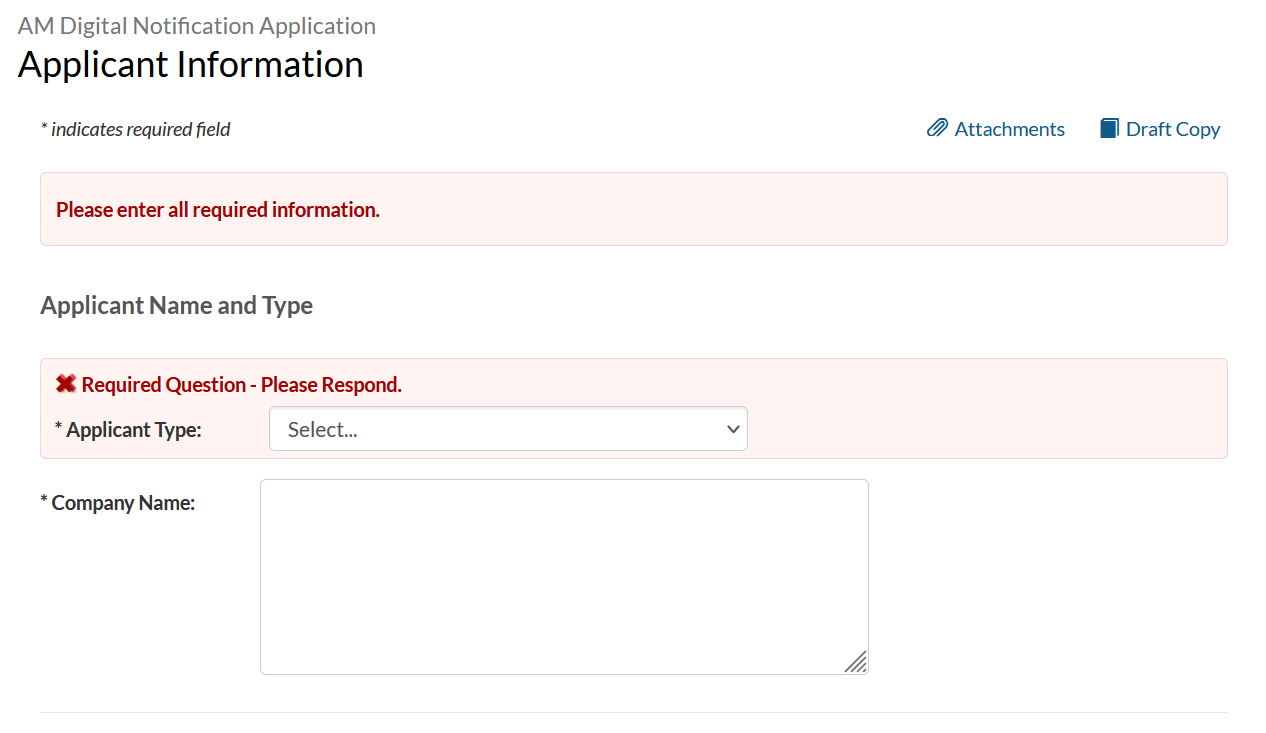Click the red X error icon
This screenshot has width=1266, height=733.
click(66, 384)
